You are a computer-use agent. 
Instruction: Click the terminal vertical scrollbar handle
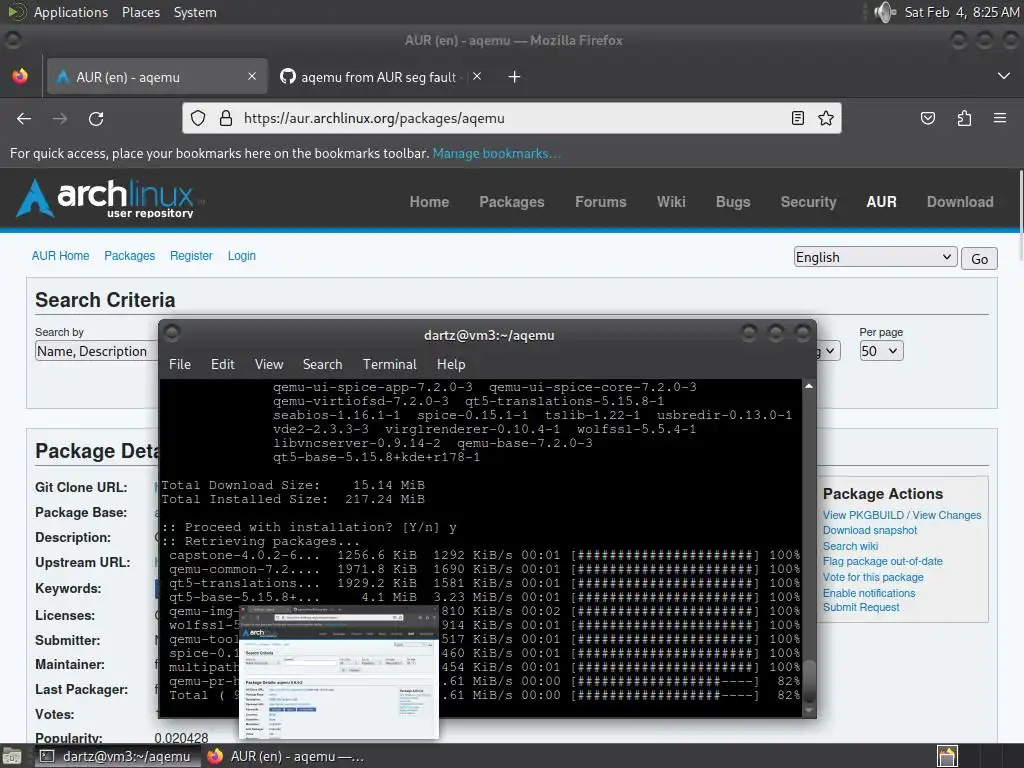pos(809,682)
